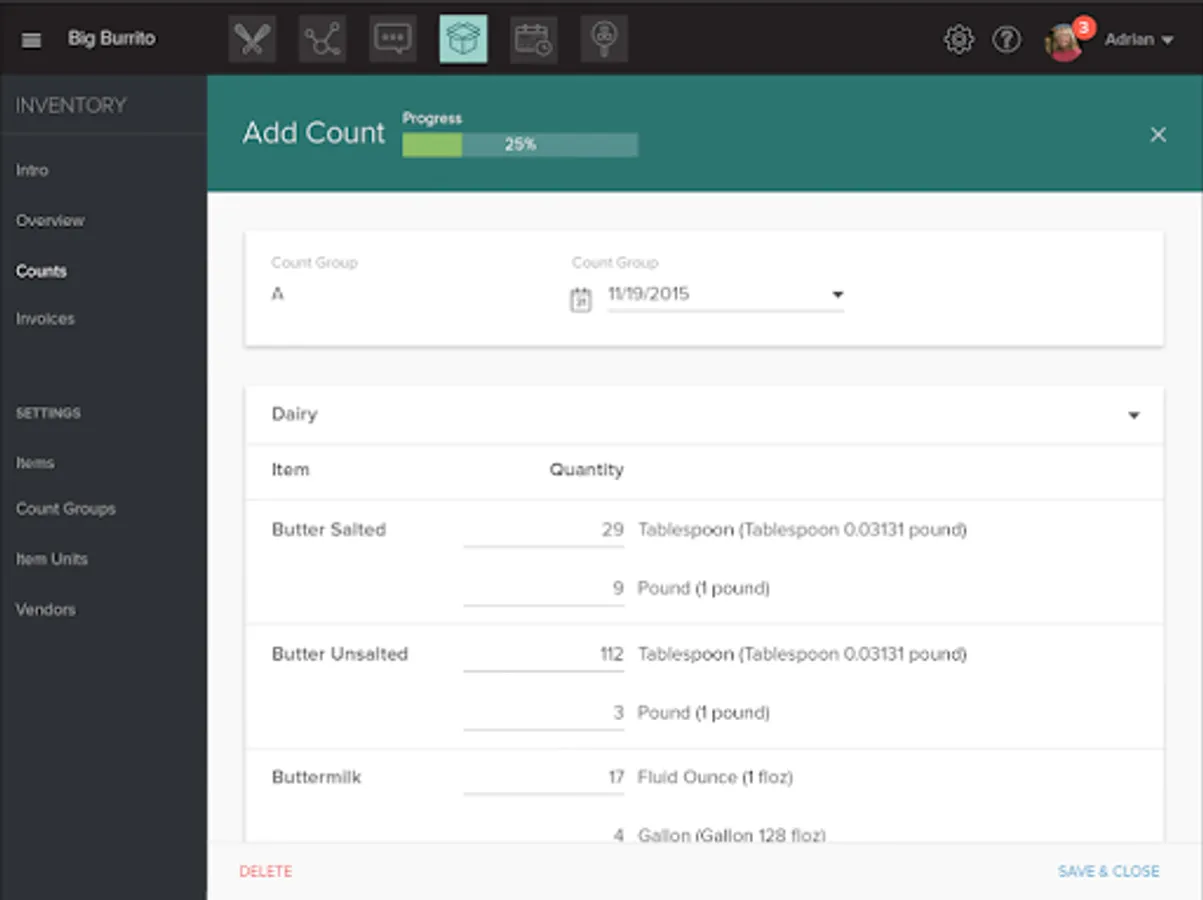Edit Butter Unsalted pound quantity 3

point(544,713)
